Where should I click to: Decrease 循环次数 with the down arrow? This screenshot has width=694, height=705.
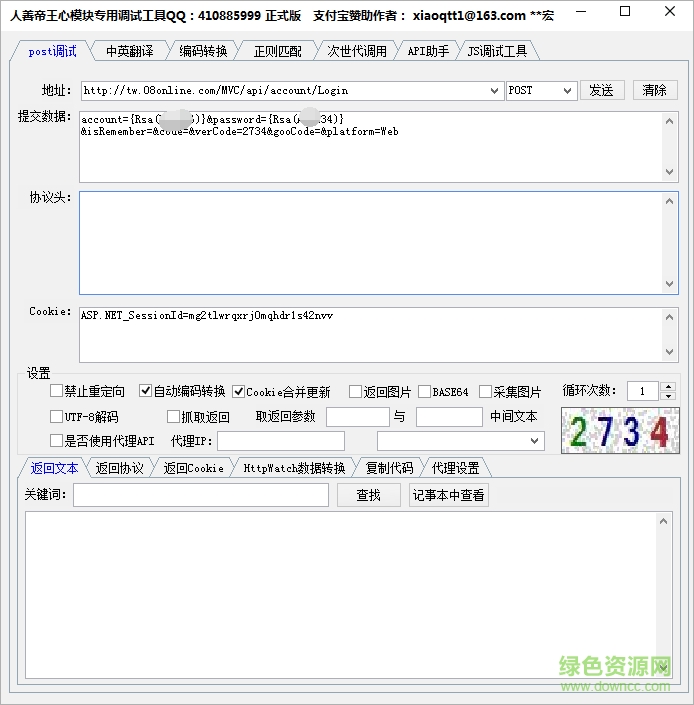click(x=669, y=396)
